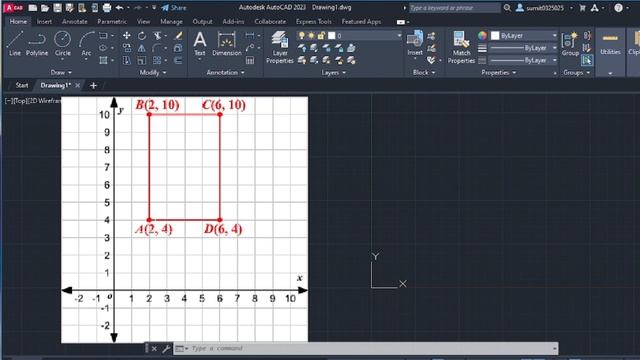Activate the Move tool
Image resolution: width=640 pixels, height=360 pixels.
pyautogui.click(x=127, y=36)
